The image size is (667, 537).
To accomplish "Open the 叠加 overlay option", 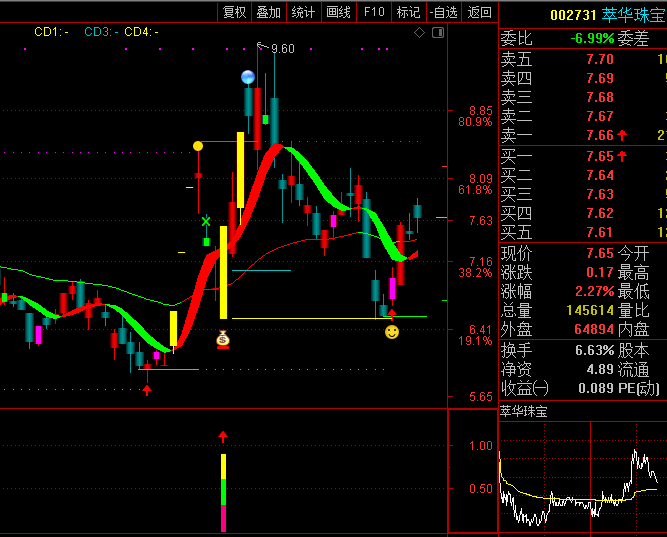I will coord(268,12).
